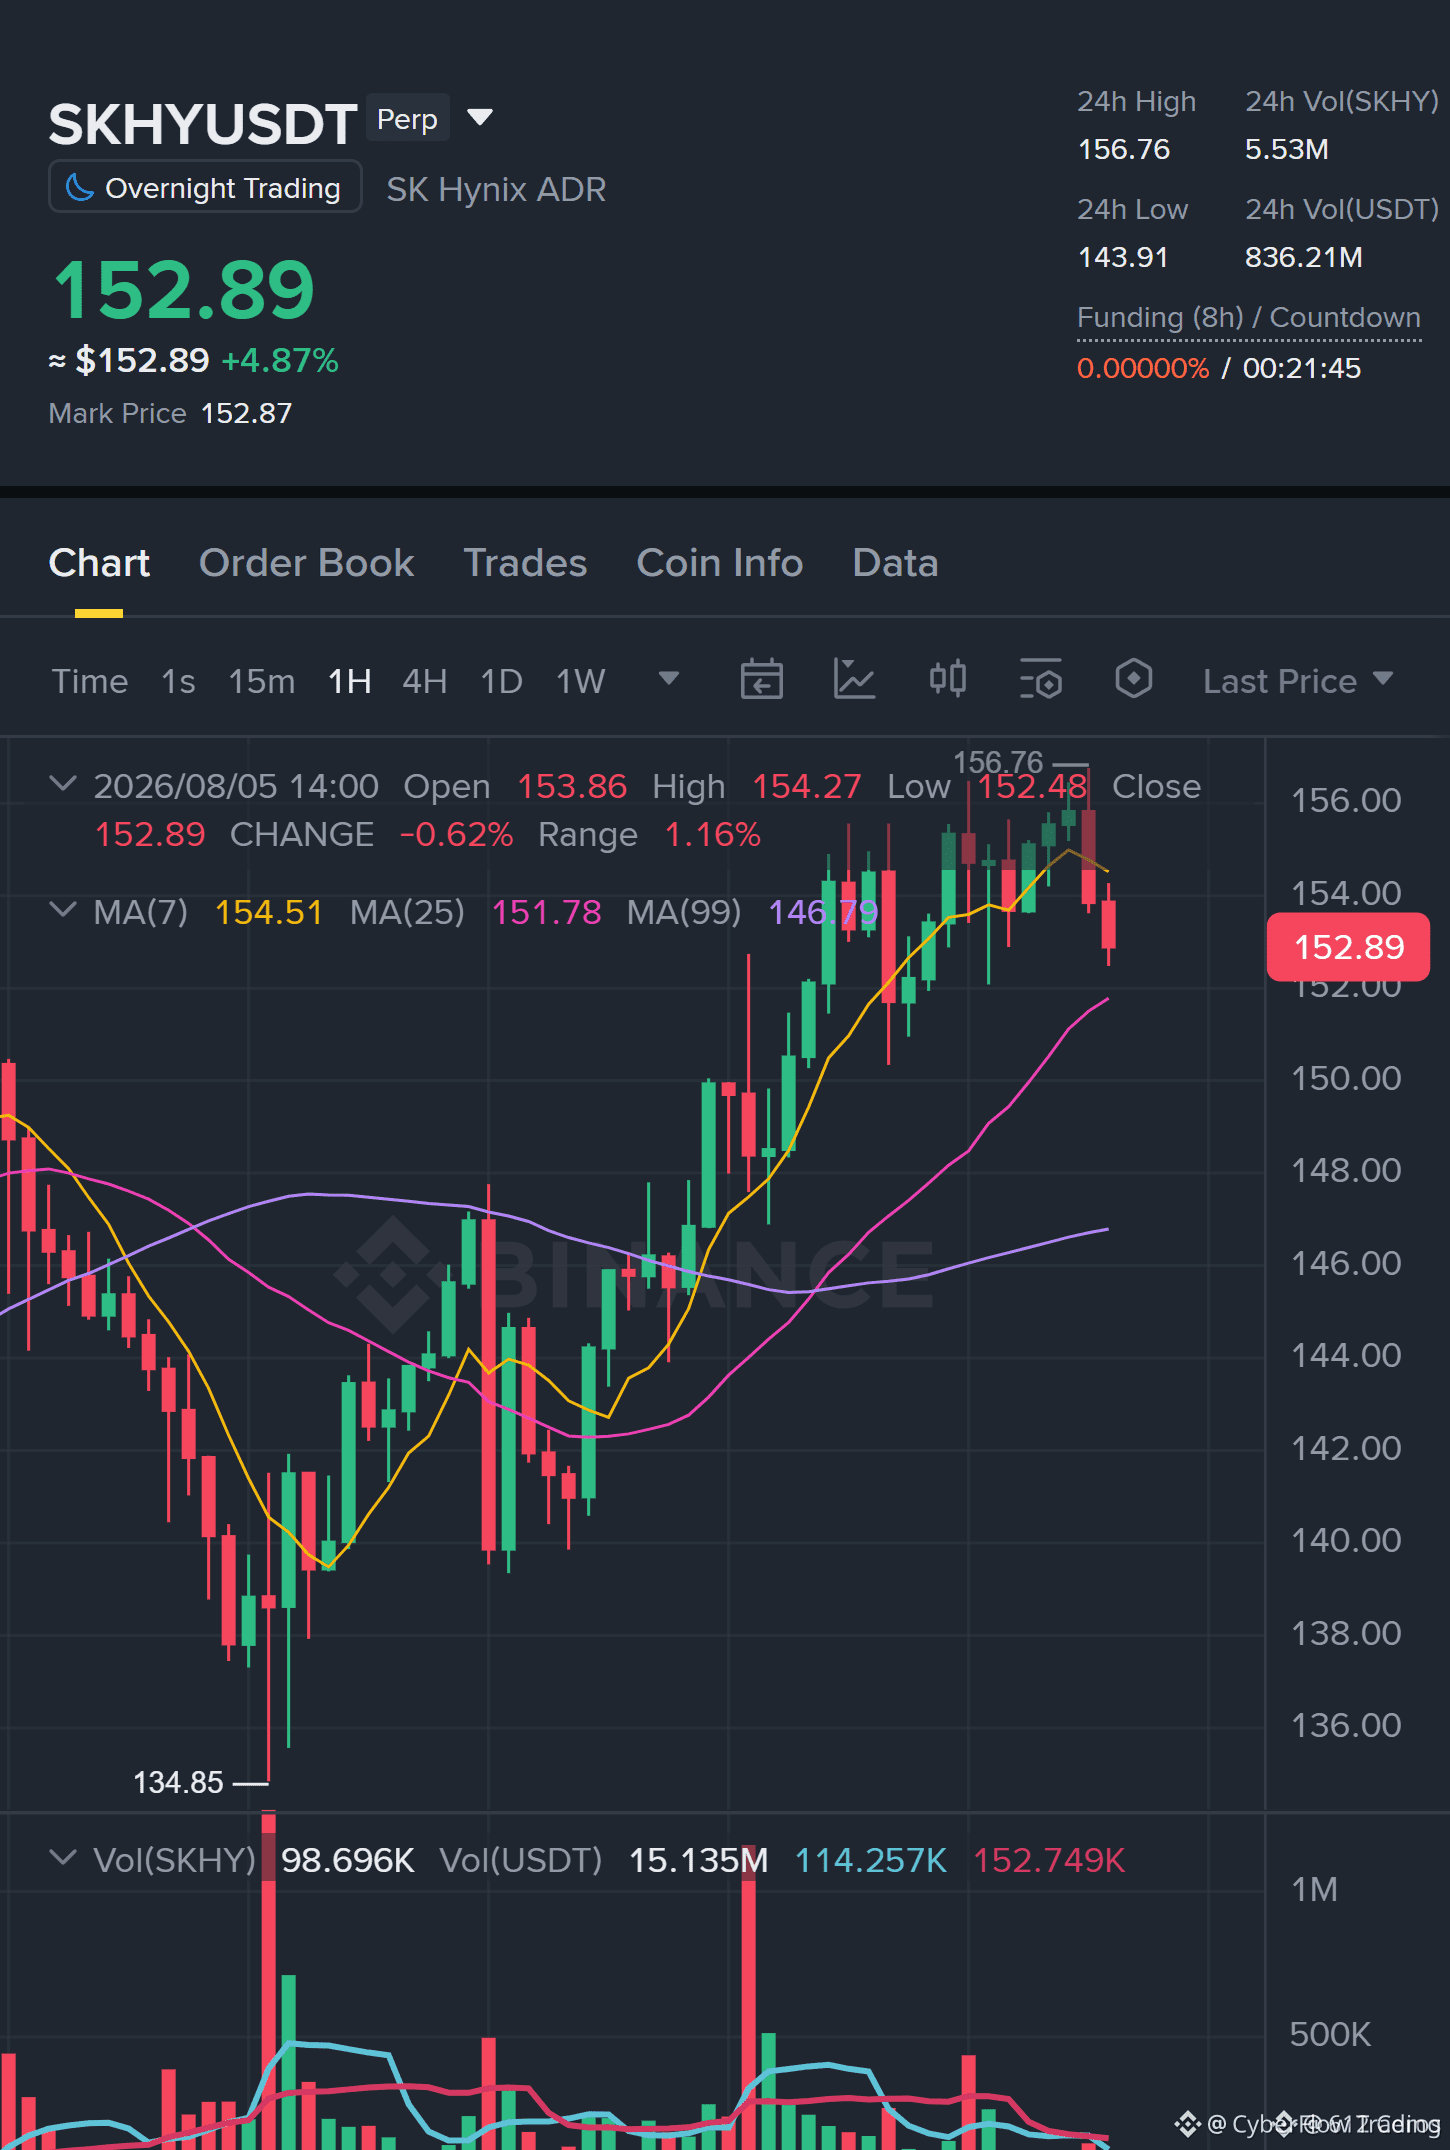Screen dimensions: 1450x2150
Task: Click the Funding (8h) / Countdown label
Action: 1249,317
